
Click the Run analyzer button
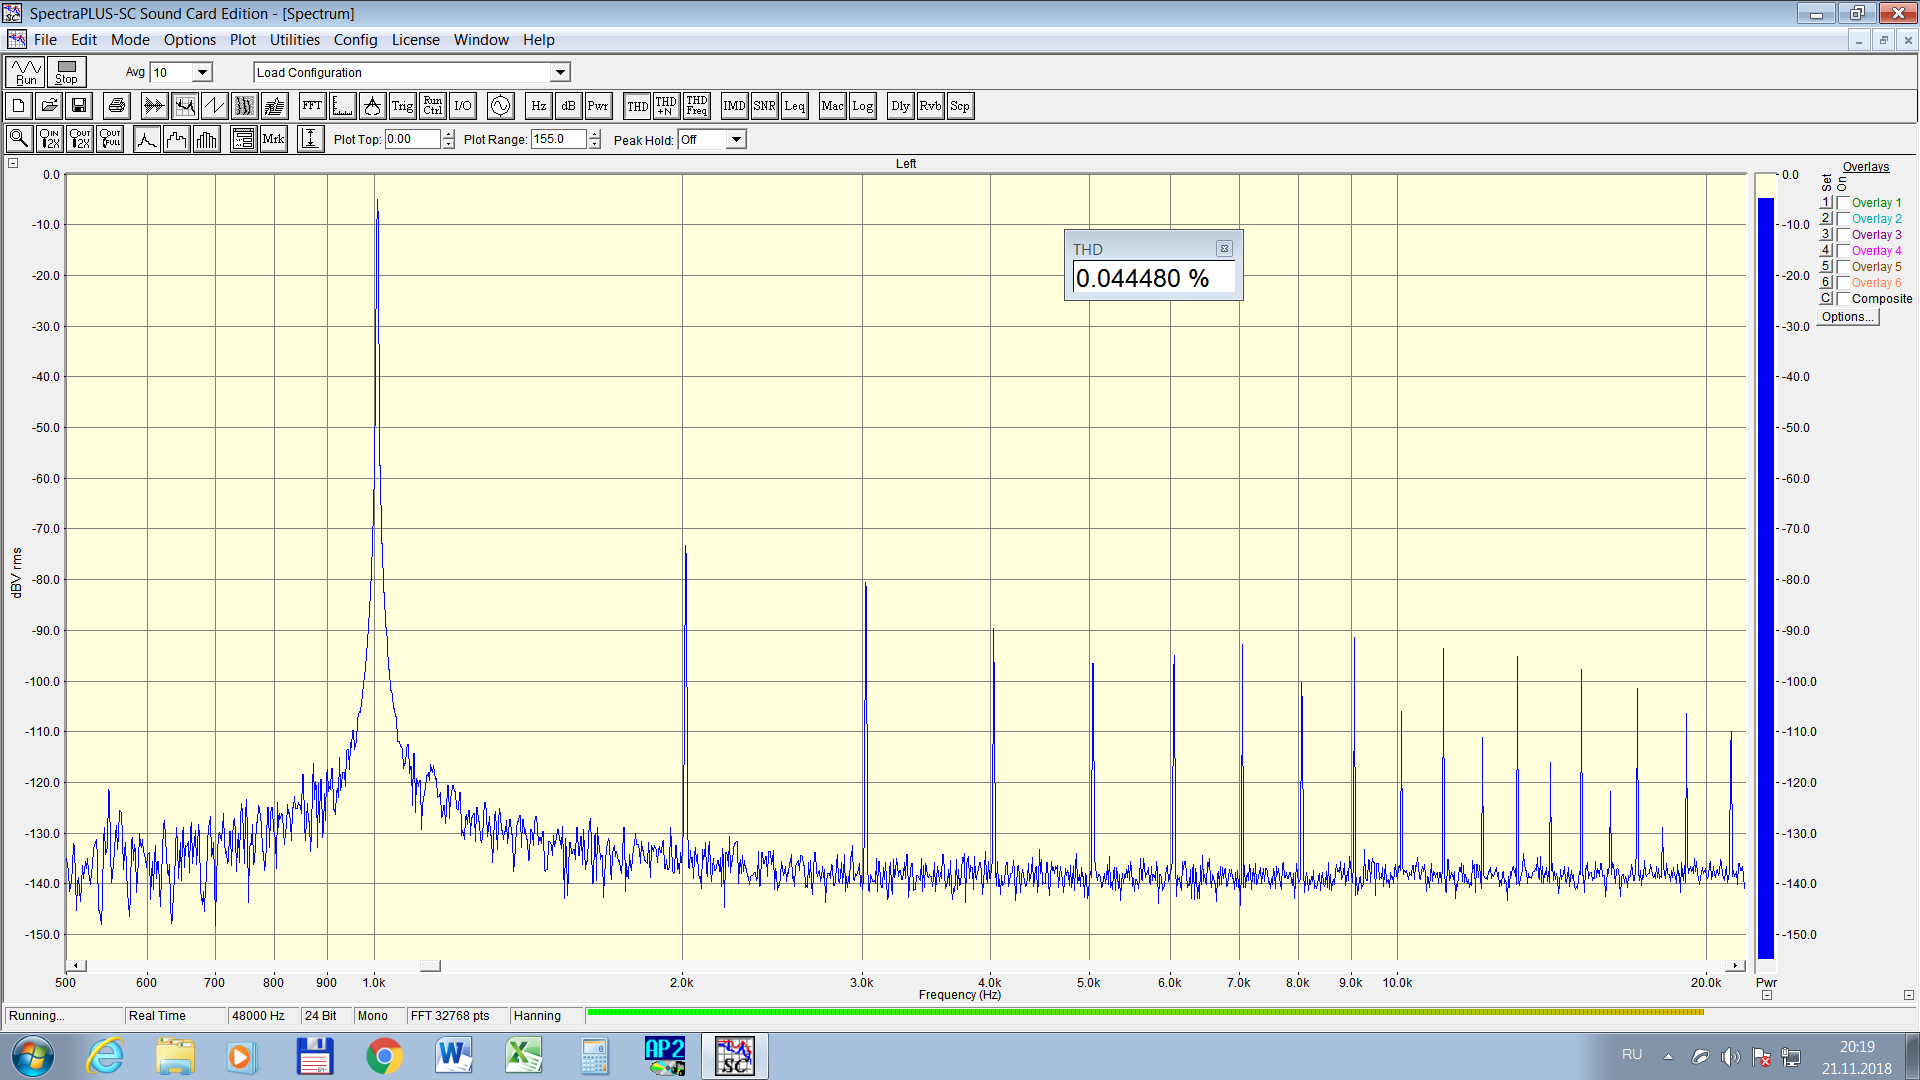(26, 72)
